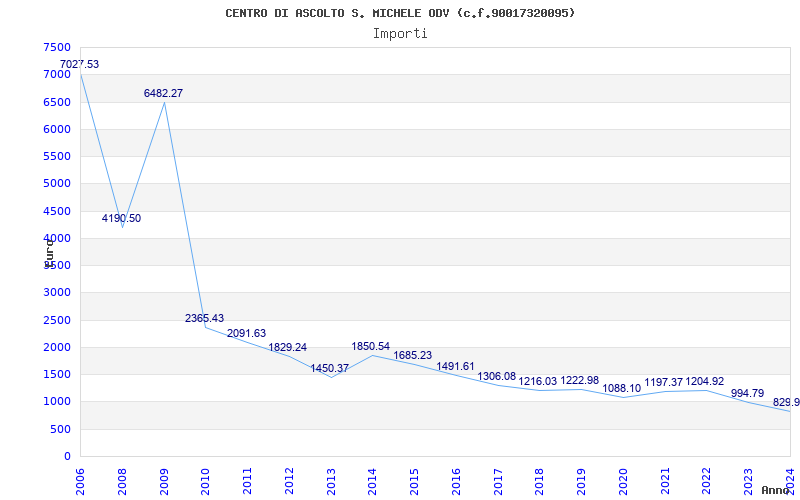Click y-axis value 4000
The width and height of the screenshot is (800, 500).
[57, 238]
